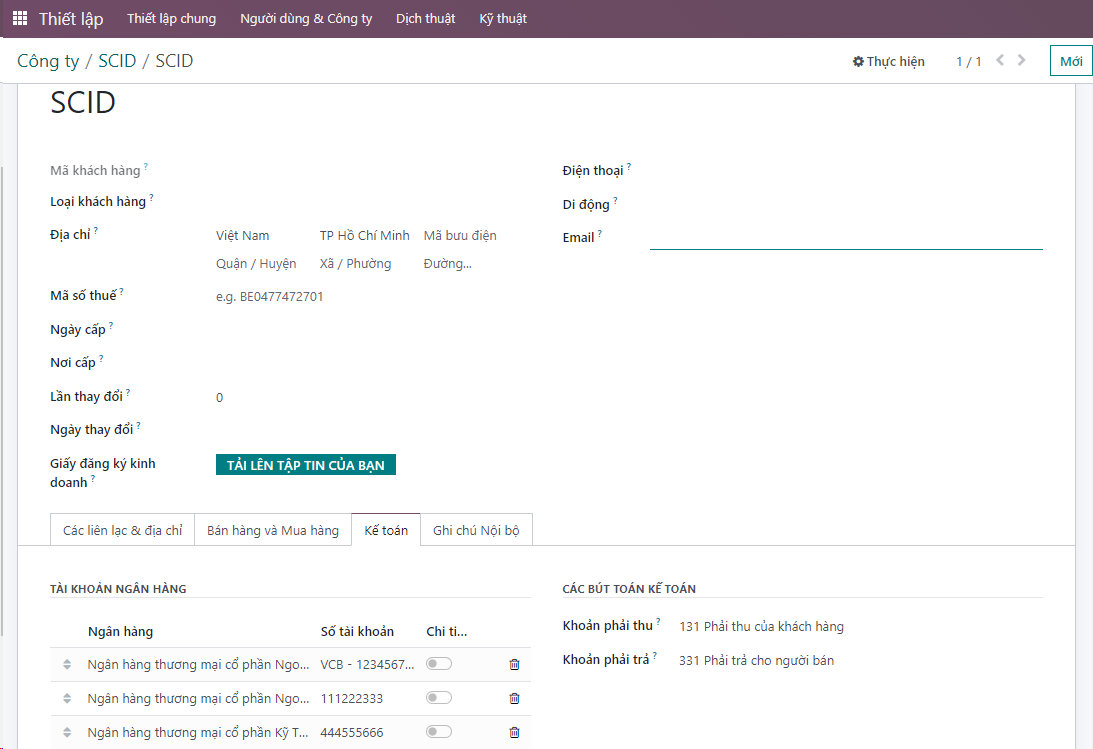Click the Chi ti... column header
Image resolution: width=1093 pixels, height=749 pixels.
point(447,631)
